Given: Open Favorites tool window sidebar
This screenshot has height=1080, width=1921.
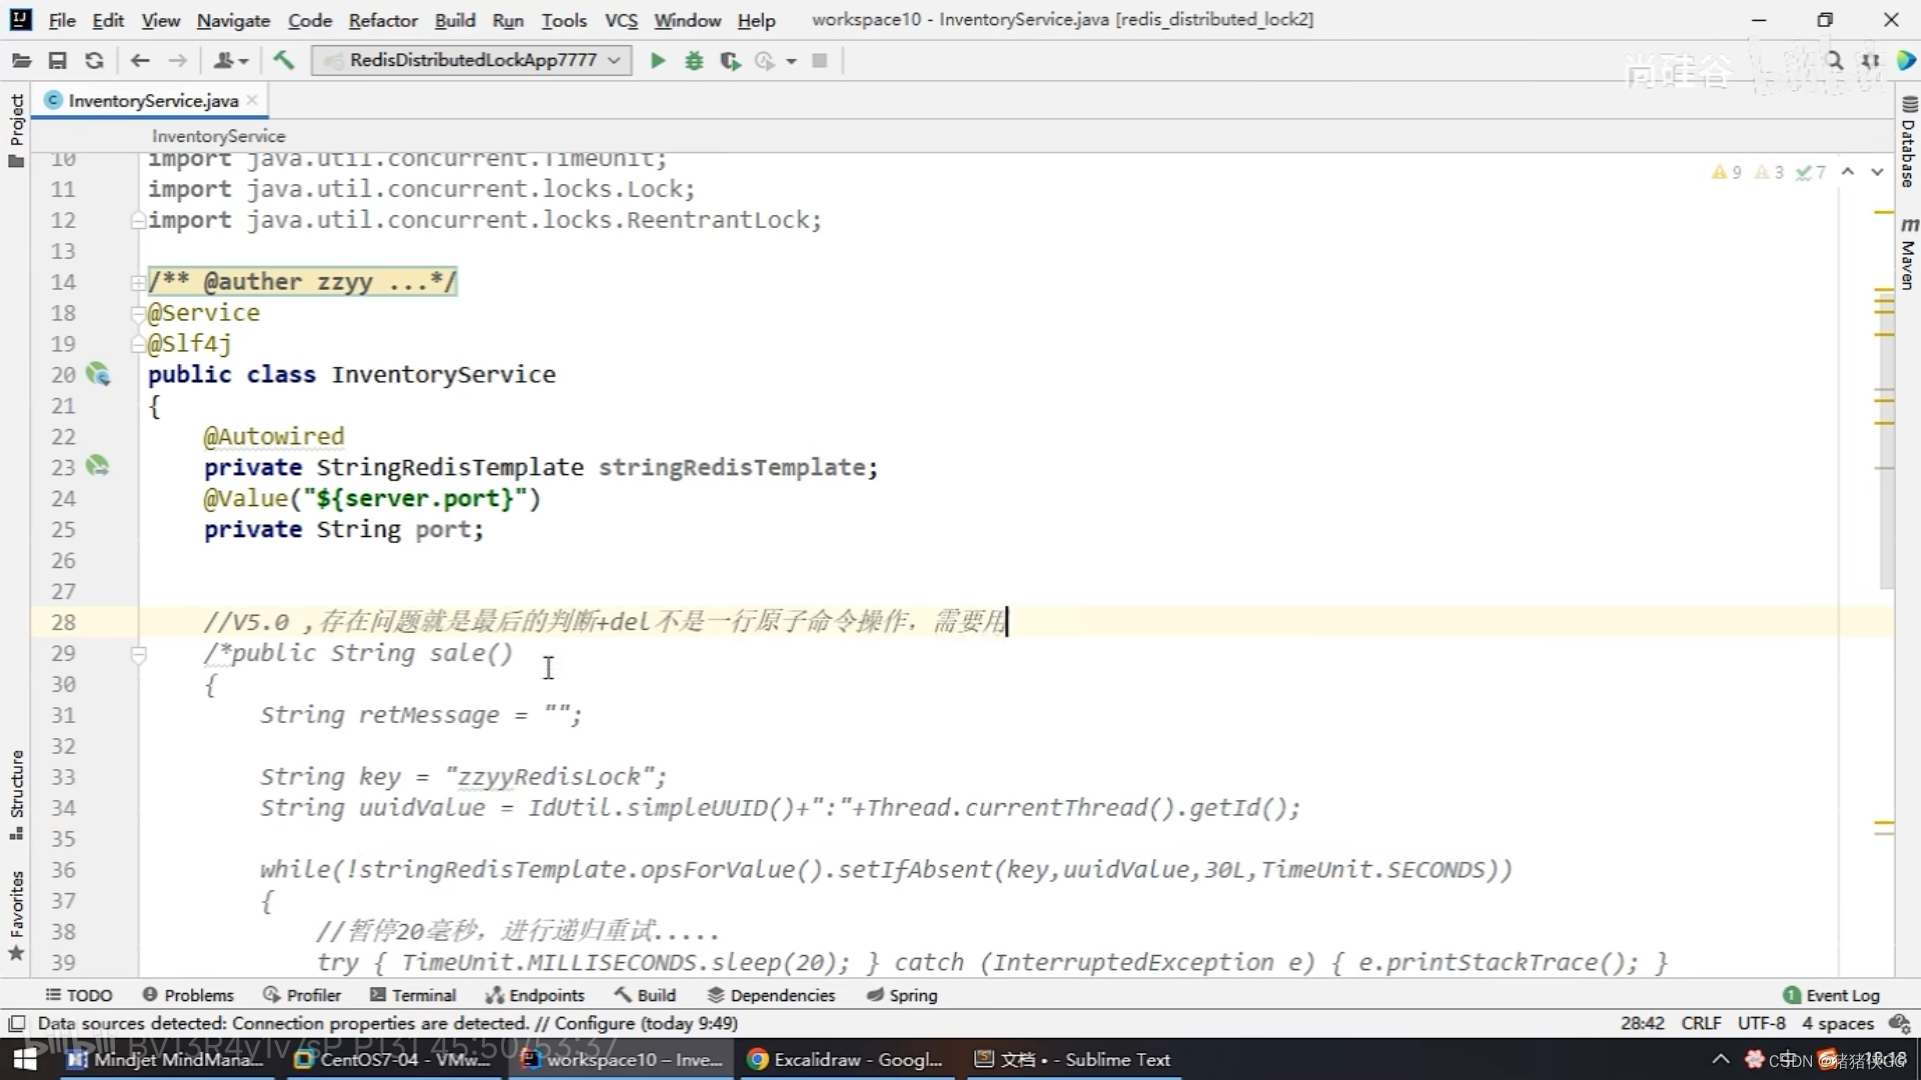Looking at the screenshot, I should coord(16,915).
